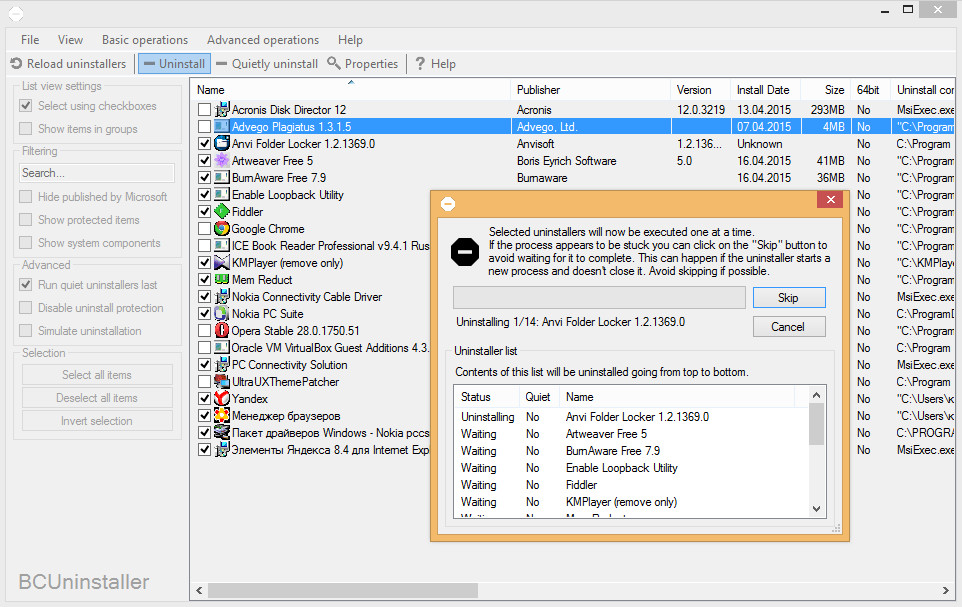Click the Anvi Folder Locker program icon
Image resolution: width=962 pixels, height=607 pixels.
pos(221,144)
